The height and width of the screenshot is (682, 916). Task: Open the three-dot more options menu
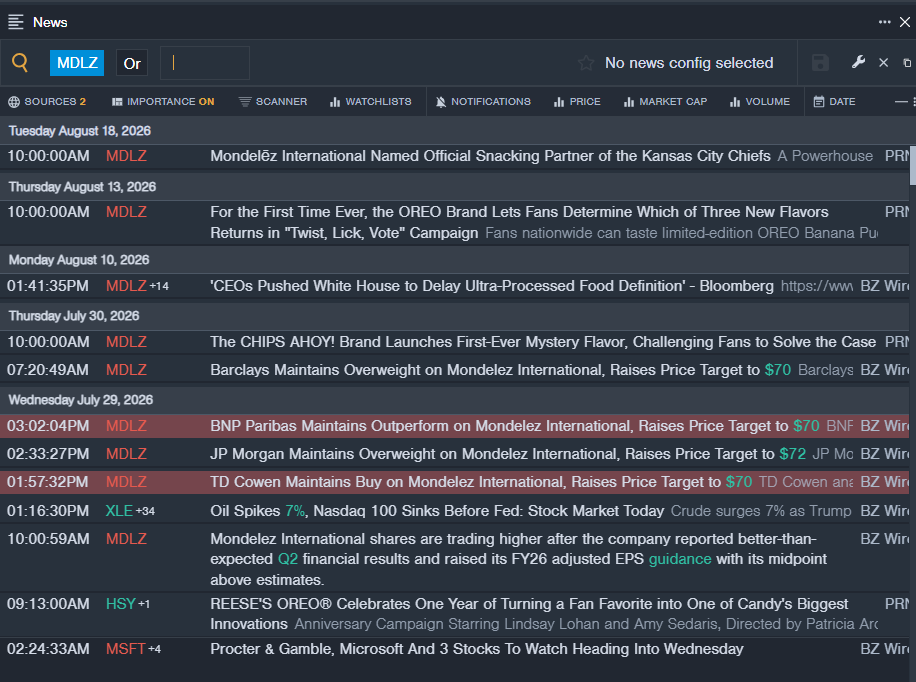[884, 22]
